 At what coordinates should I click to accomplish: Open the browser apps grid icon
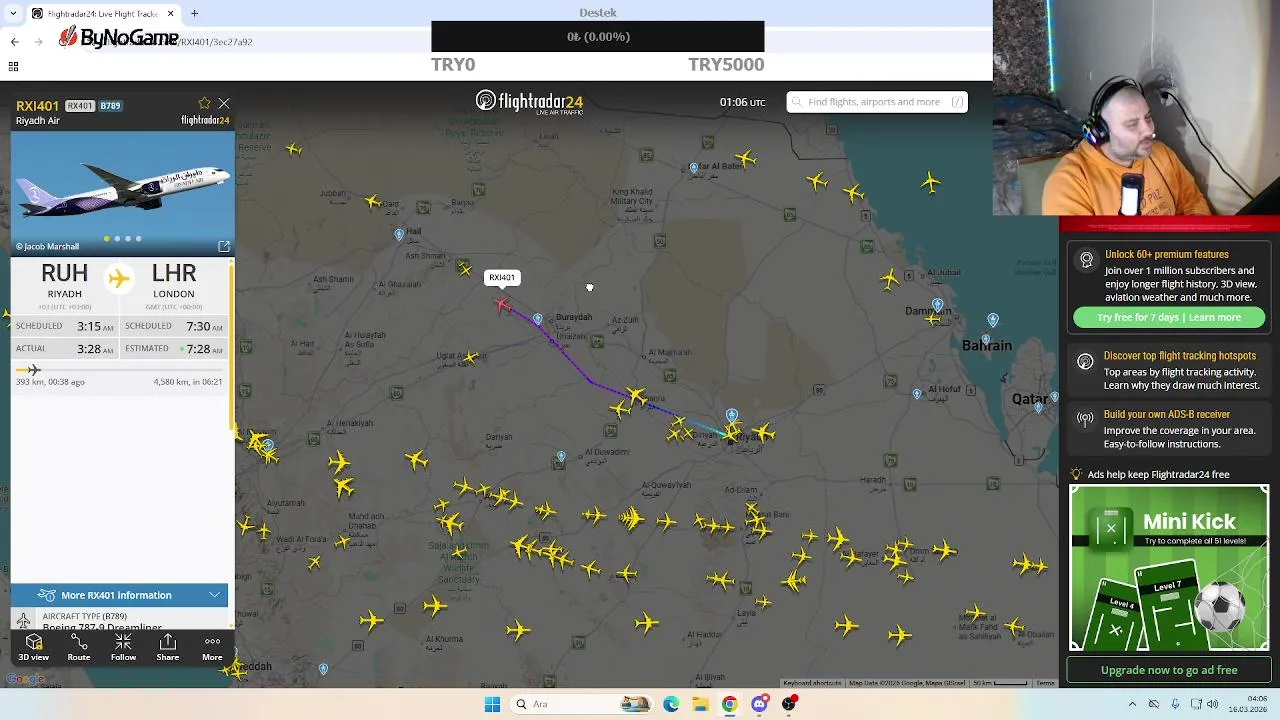13,66
